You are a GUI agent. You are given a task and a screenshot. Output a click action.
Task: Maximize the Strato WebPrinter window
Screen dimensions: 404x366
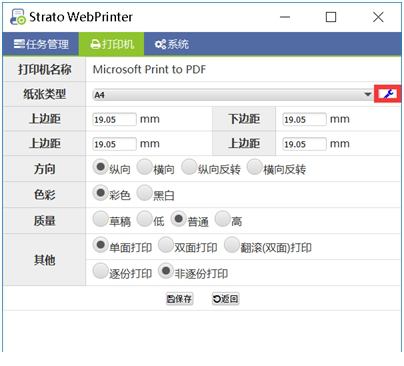(331, 17)
